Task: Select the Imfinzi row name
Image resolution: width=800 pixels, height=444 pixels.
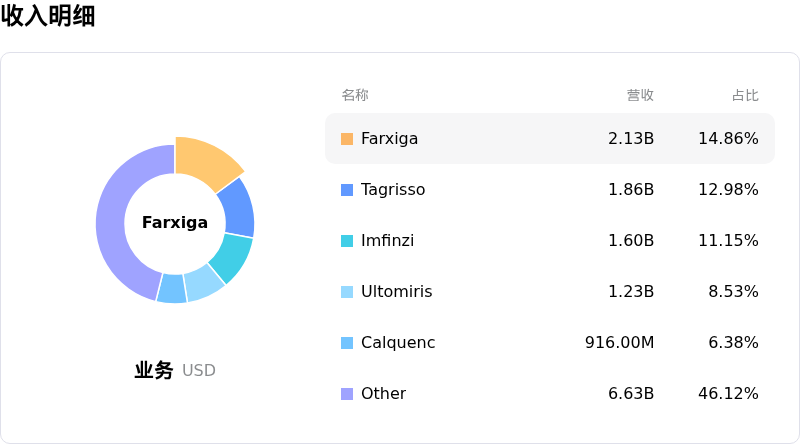Action: [x=387, y=241]
